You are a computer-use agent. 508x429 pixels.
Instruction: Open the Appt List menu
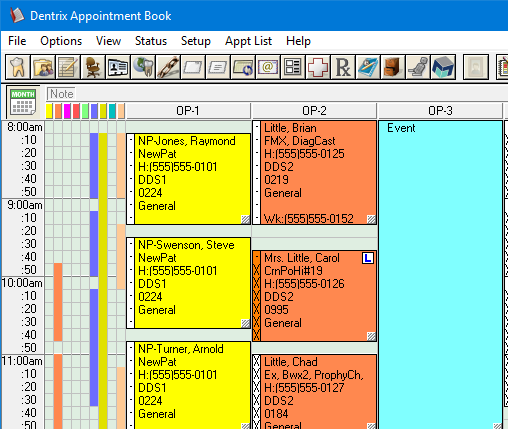point(248,41)
